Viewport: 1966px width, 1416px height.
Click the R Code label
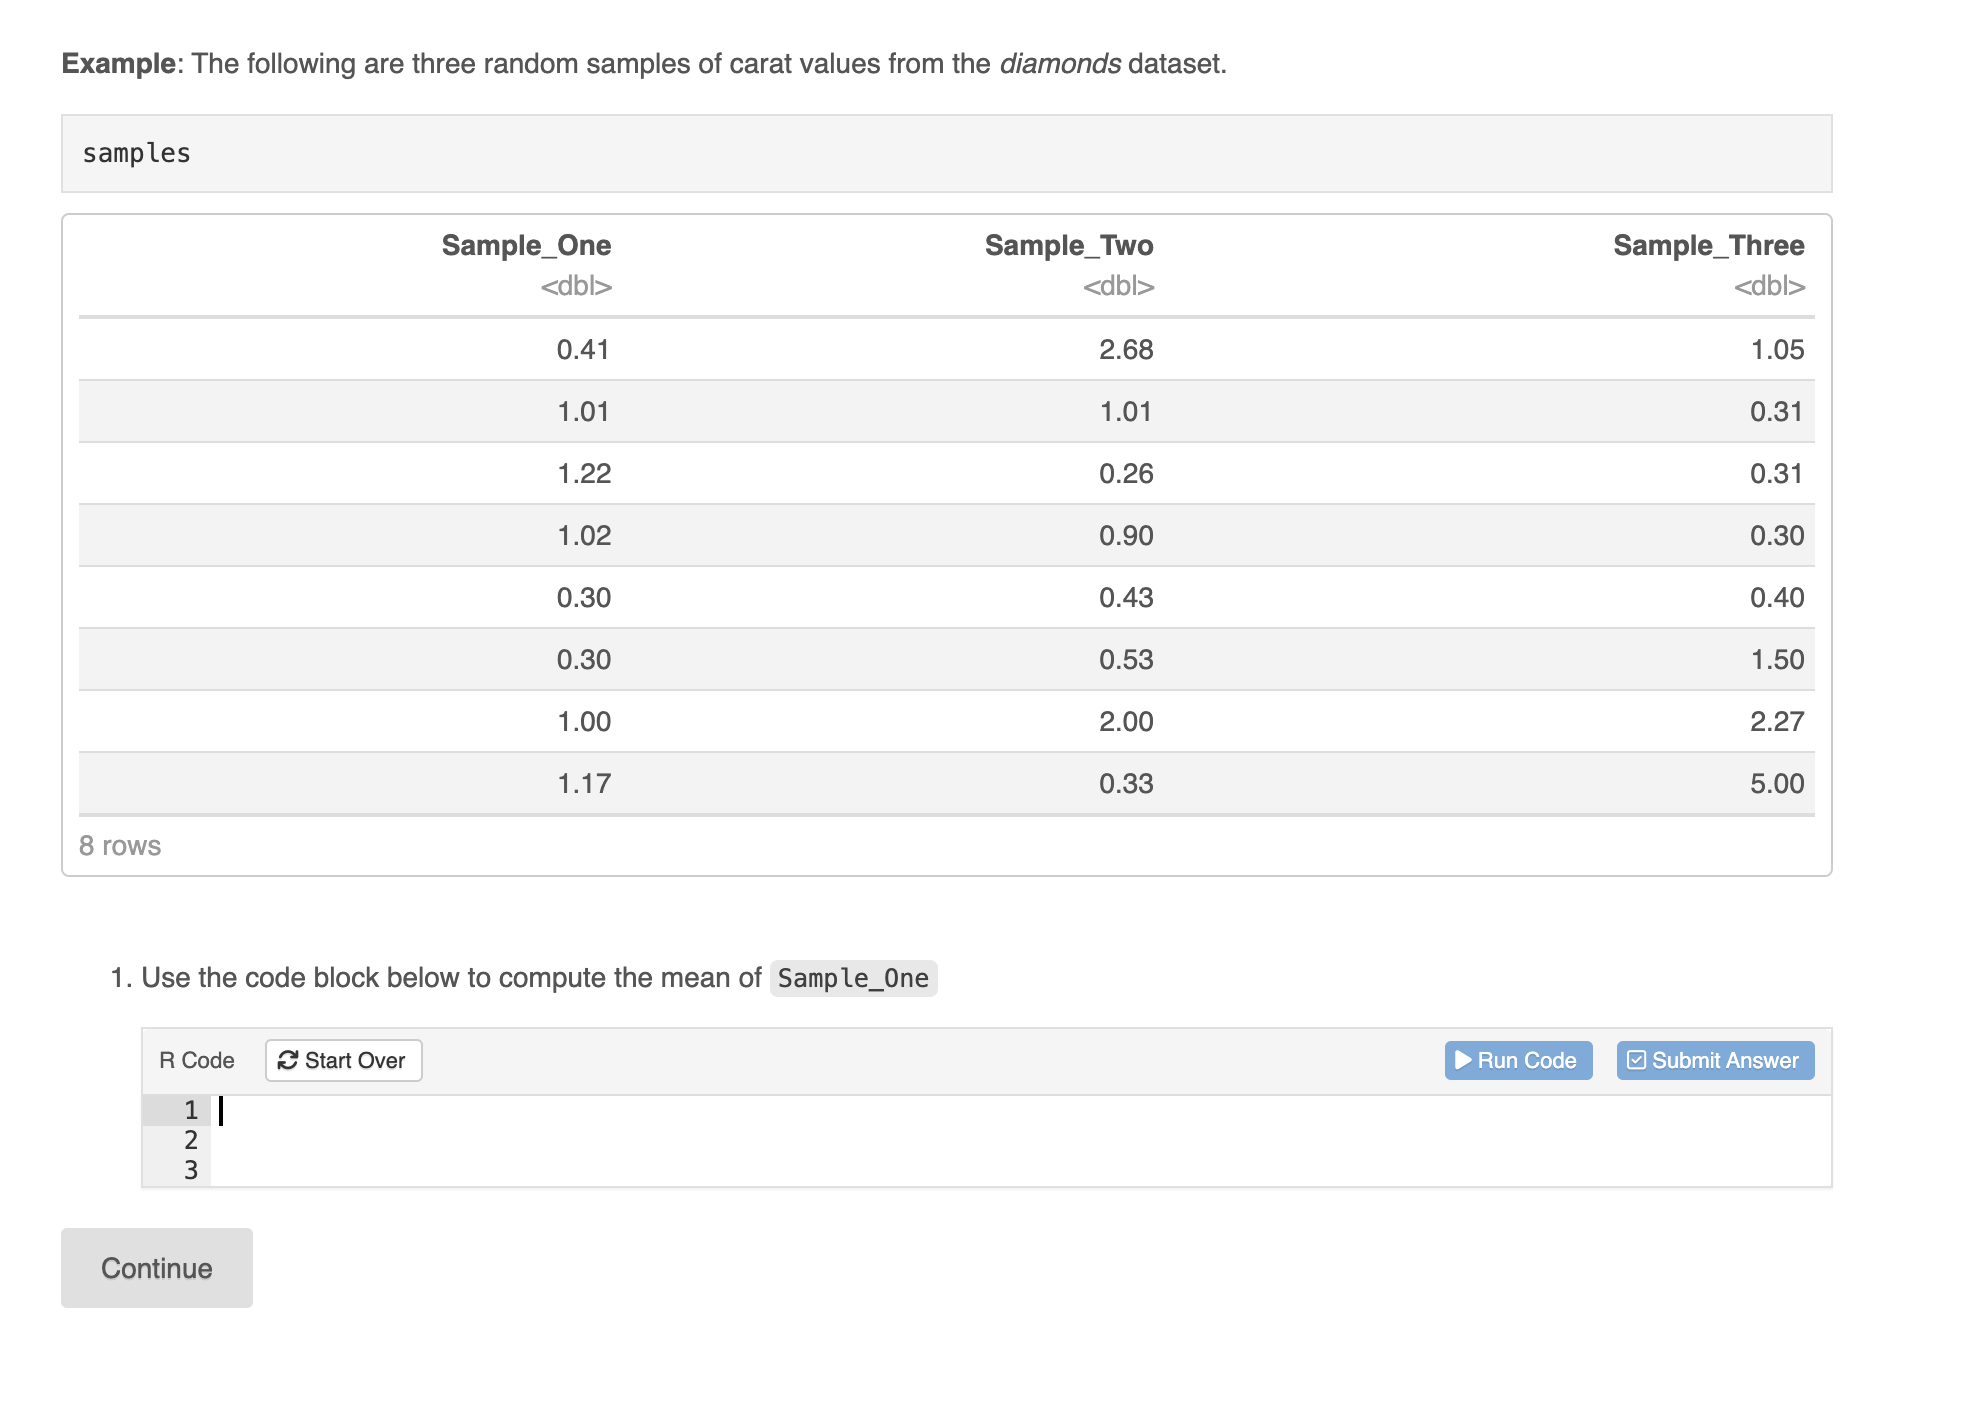pos(197,1061)
